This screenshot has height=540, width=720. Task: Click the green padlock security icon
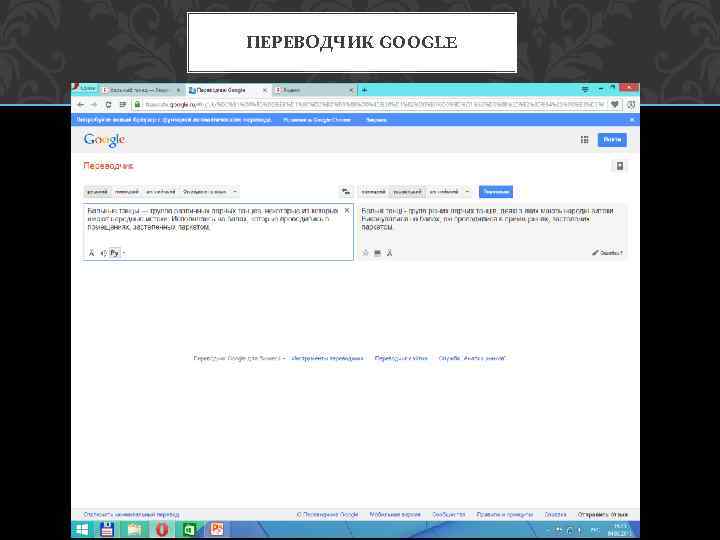point(137,105)
